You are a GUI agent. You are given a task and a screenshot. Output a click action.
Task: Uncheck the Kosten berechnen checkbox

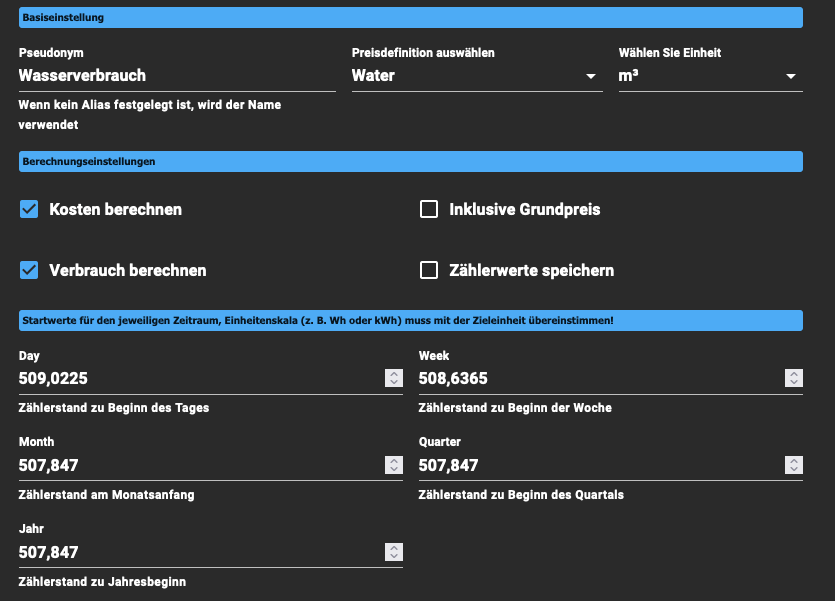point(29,209)
